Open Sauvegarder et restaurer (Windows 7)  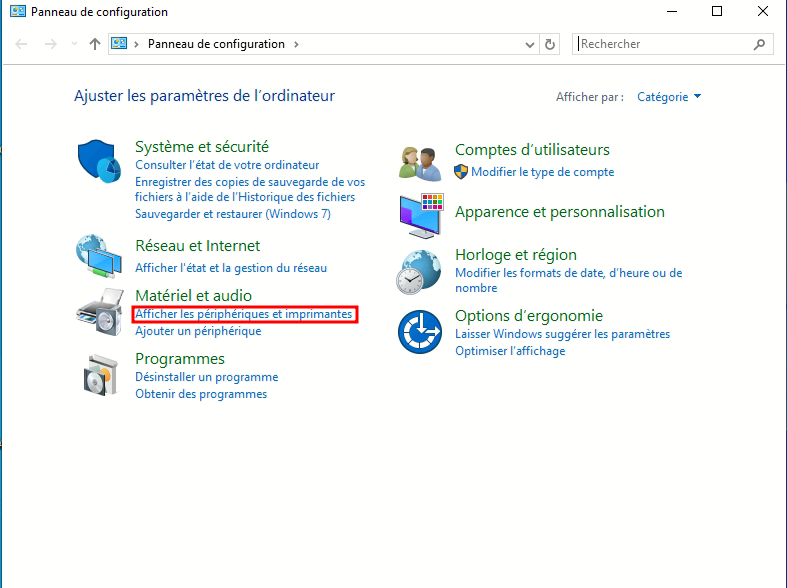(233, 214)
